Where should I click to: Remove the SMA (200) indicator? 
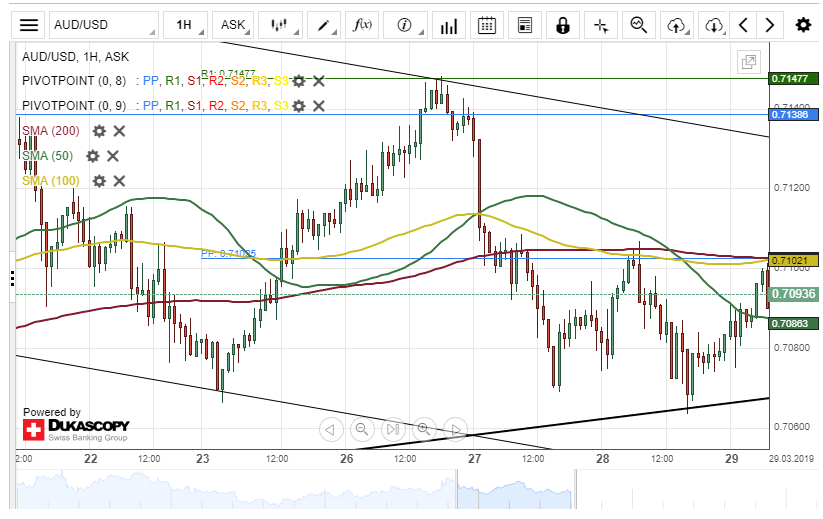(119, 131)
